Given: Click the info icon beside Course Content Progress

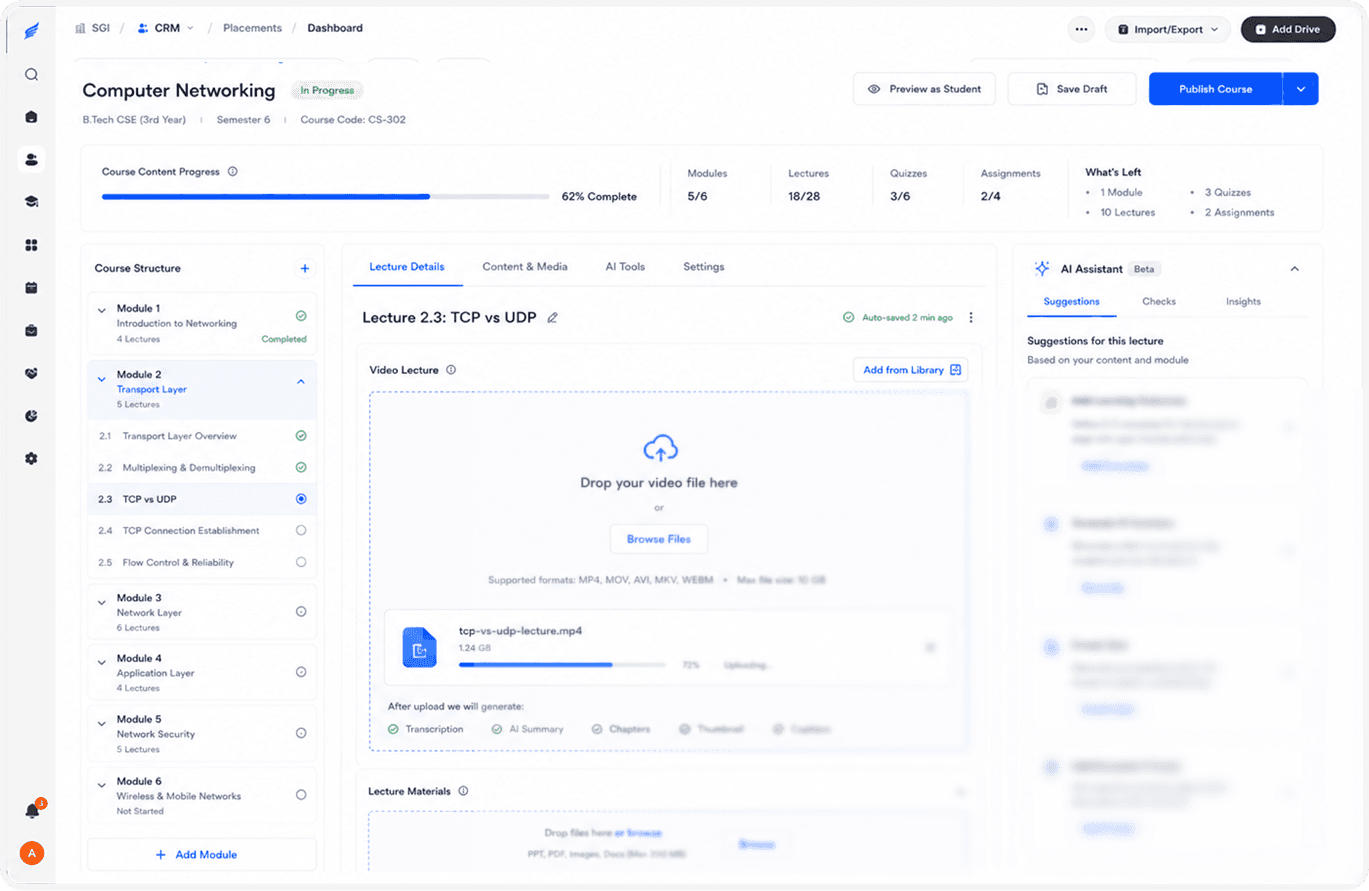Looking at the screenshot, I should [233, 171].
